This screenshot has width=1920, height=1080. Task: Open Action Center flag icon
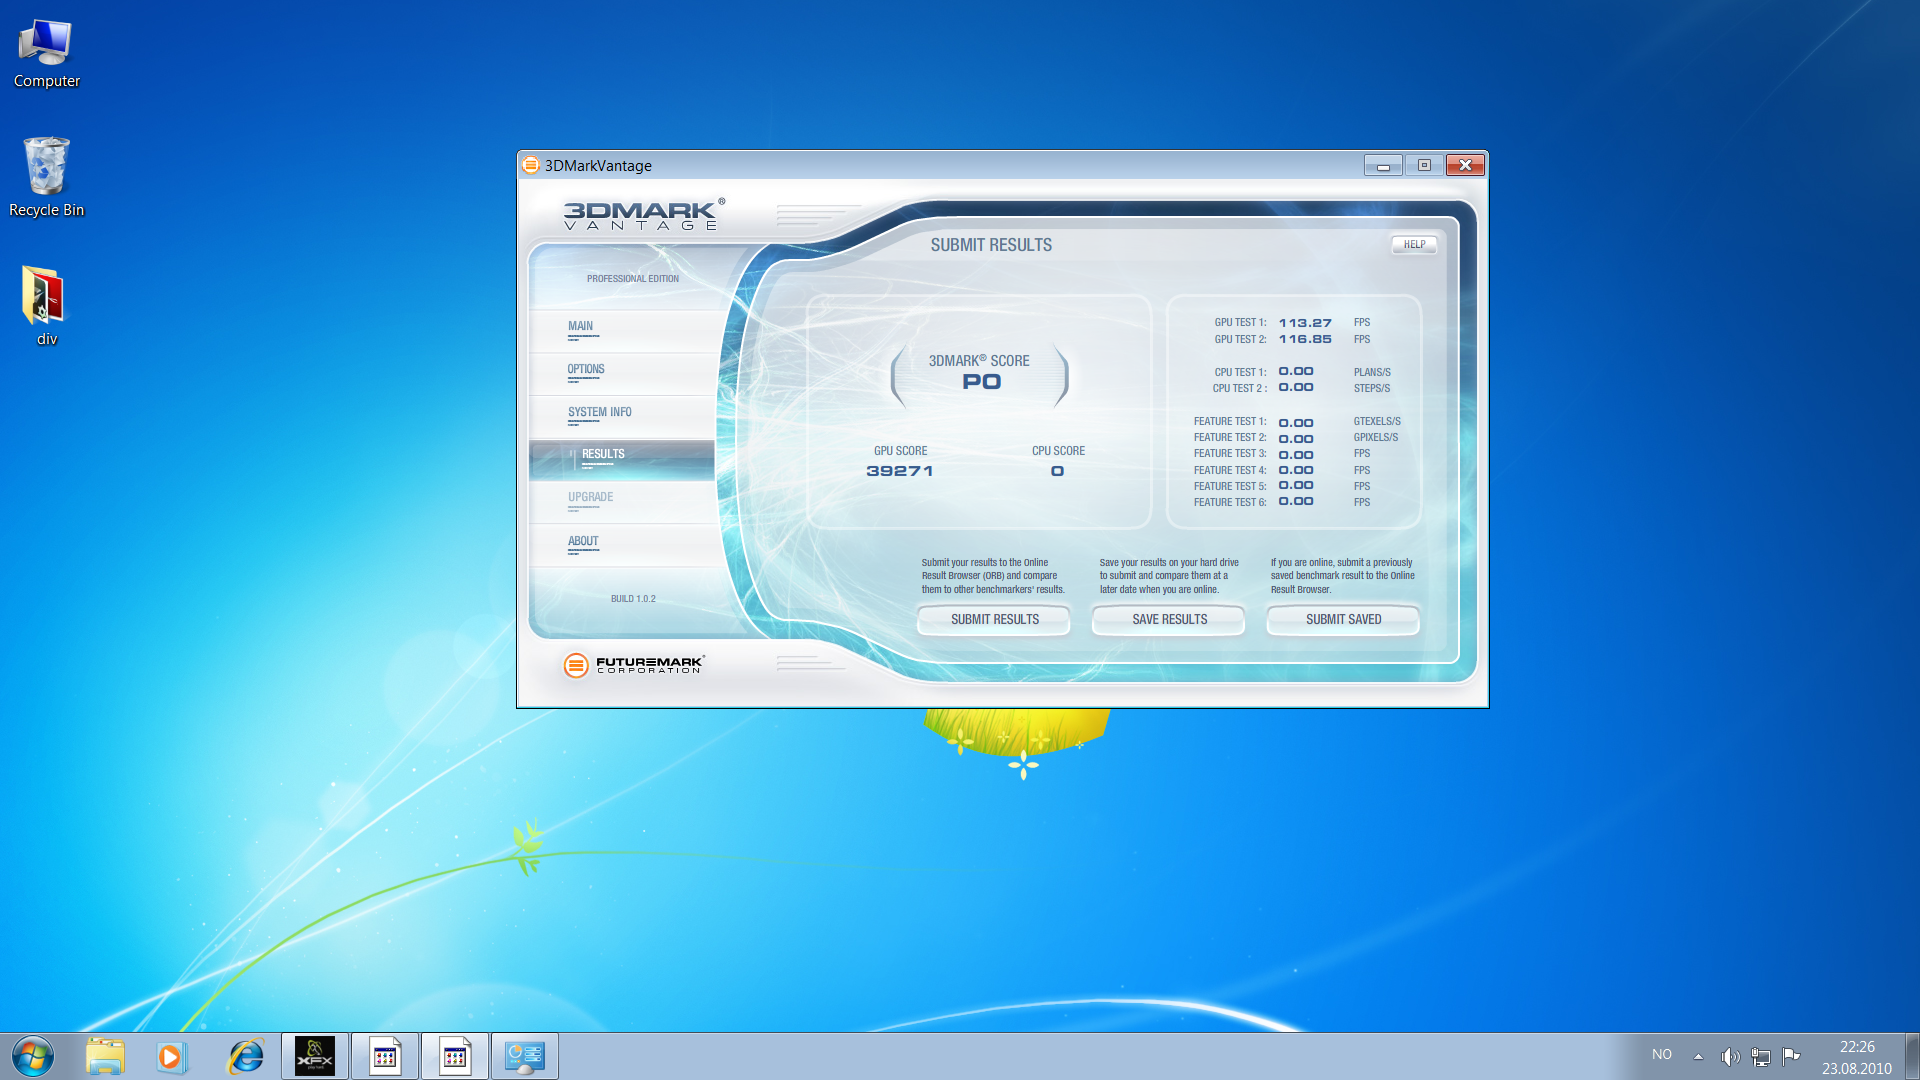click(x=1791, y=1055)
